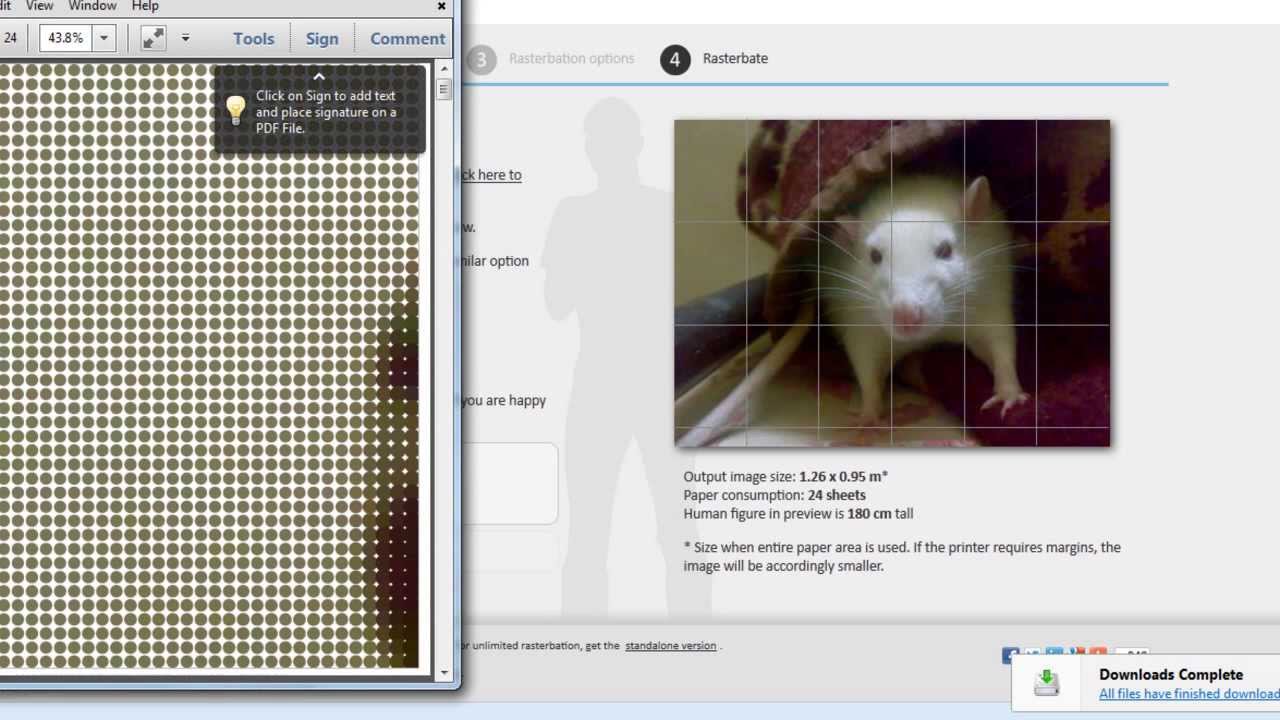This screenshot has height=720, width=1280.
Task: Collapse the Sign tip with the up chevron
Action: 319,77
